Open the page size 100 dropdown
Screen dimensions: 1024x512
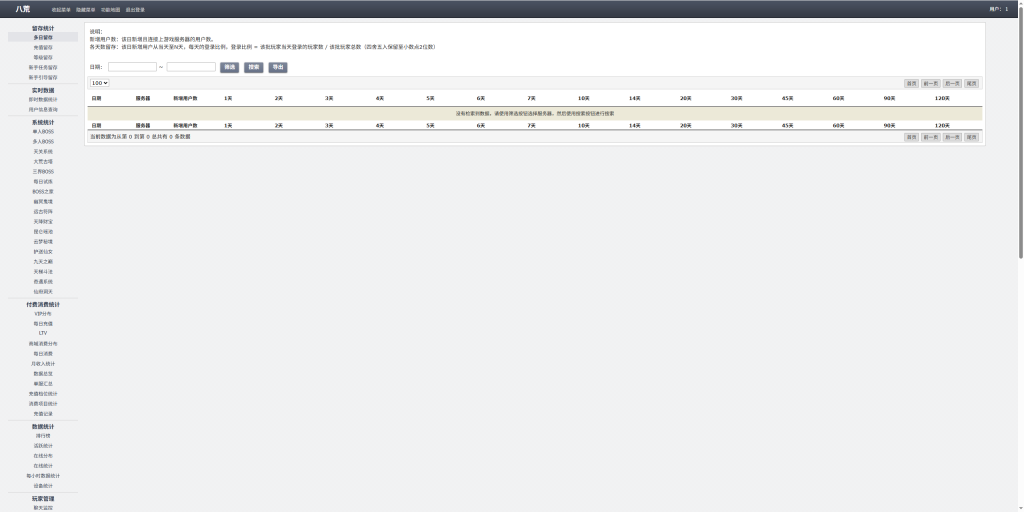99,83
